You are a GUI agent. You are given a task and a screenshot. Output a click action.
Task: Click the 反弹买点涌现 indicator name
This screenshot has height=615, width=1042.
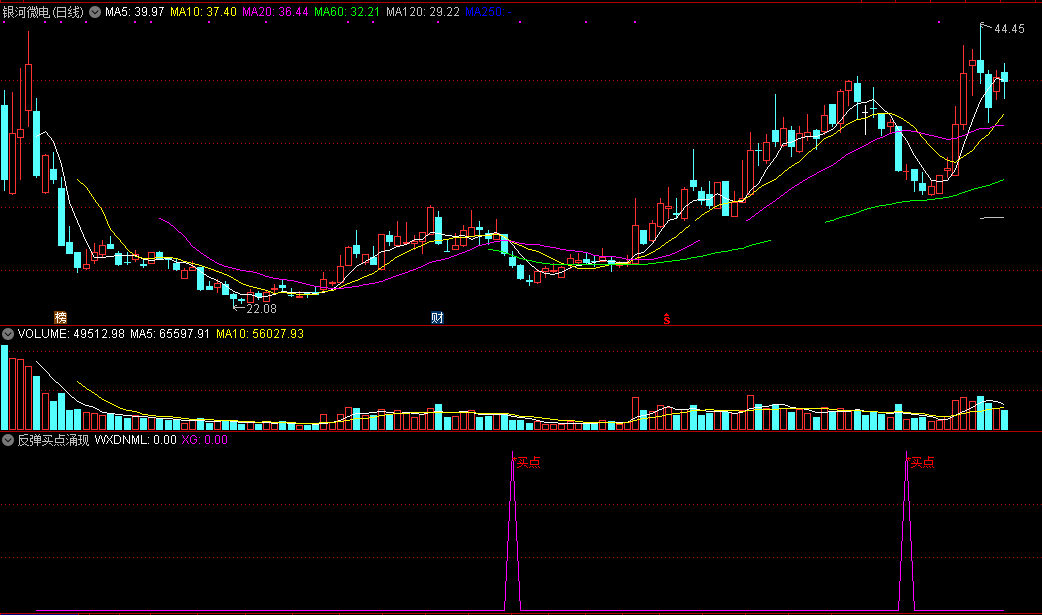[x=53, y=439]
